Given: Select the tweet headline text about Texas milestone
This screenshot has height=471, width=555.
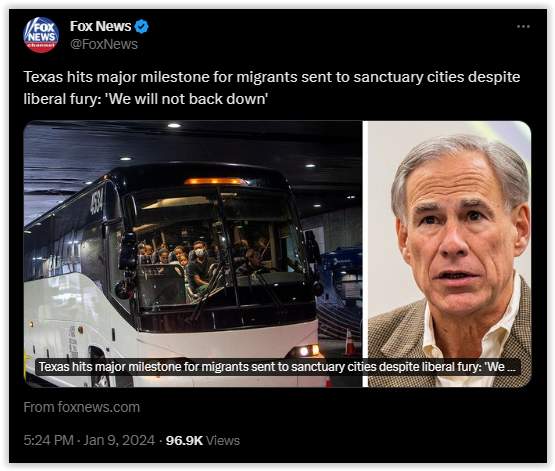Looking at the screenshot, I should pyautogui.click(x=271, y=88).
